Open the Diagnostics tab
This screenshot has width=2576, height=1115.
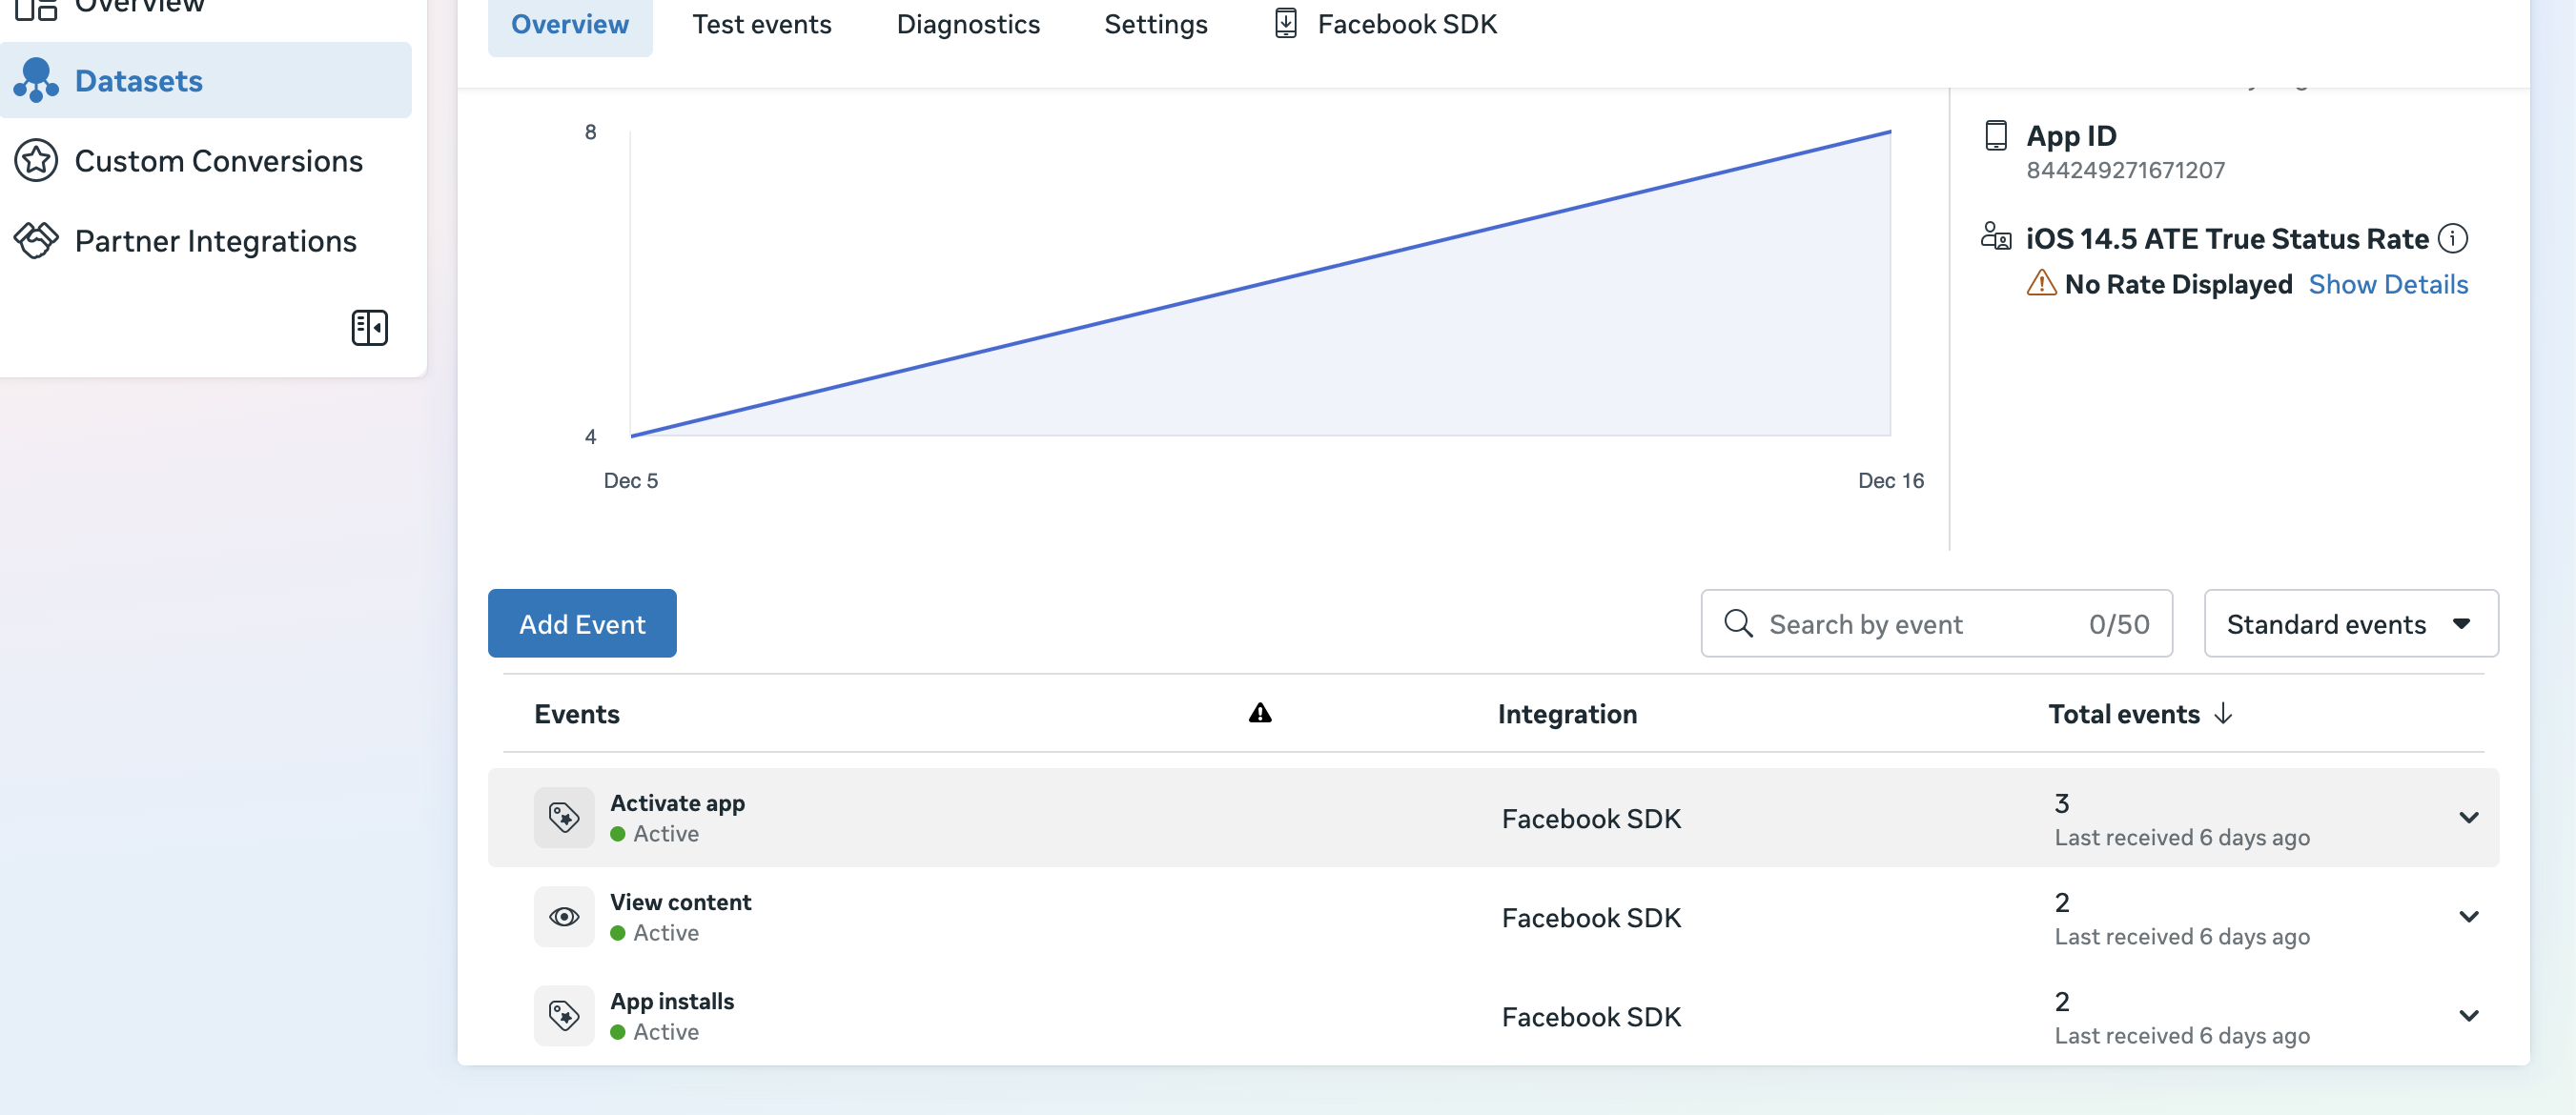click(x=967, y=23)
